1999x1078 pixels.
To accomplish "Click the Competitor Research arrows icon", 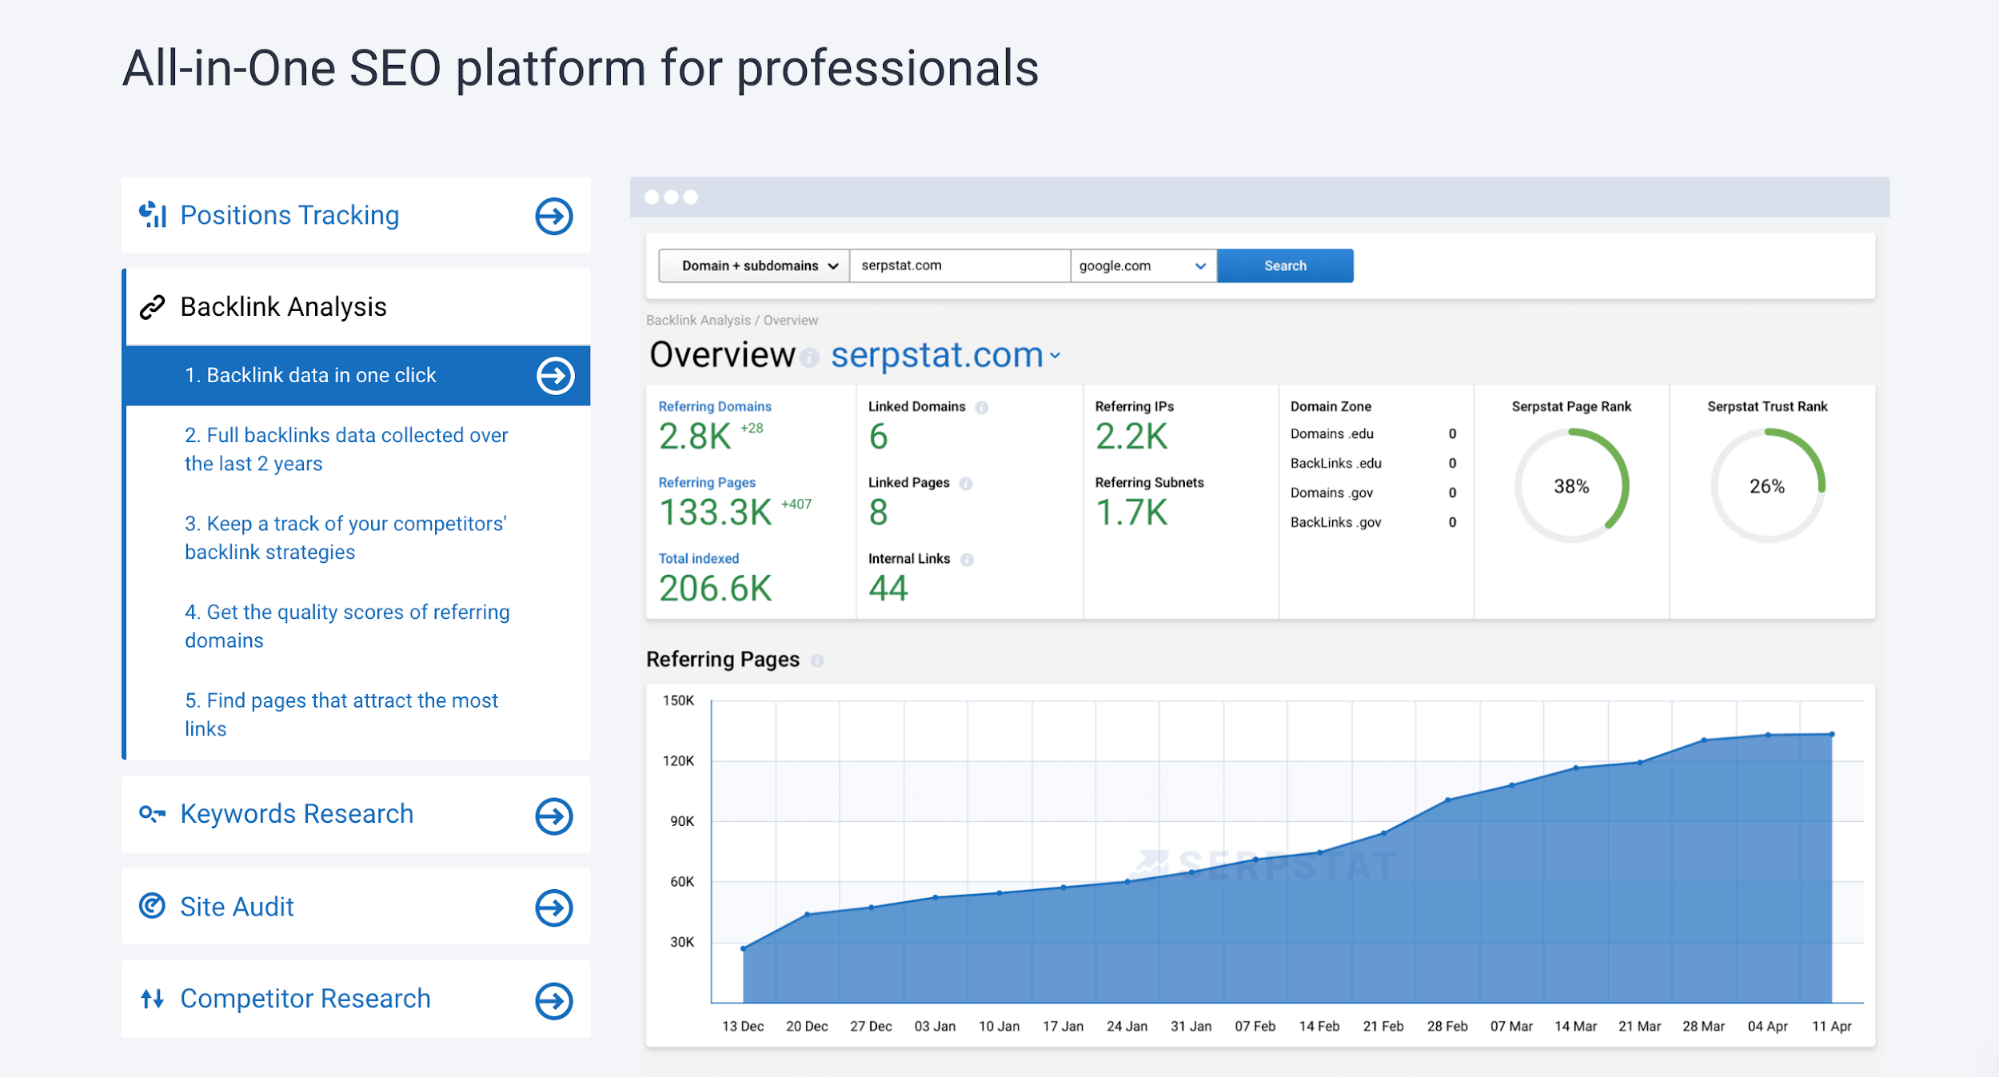I will pyautogui.click(x=152, y=998).
